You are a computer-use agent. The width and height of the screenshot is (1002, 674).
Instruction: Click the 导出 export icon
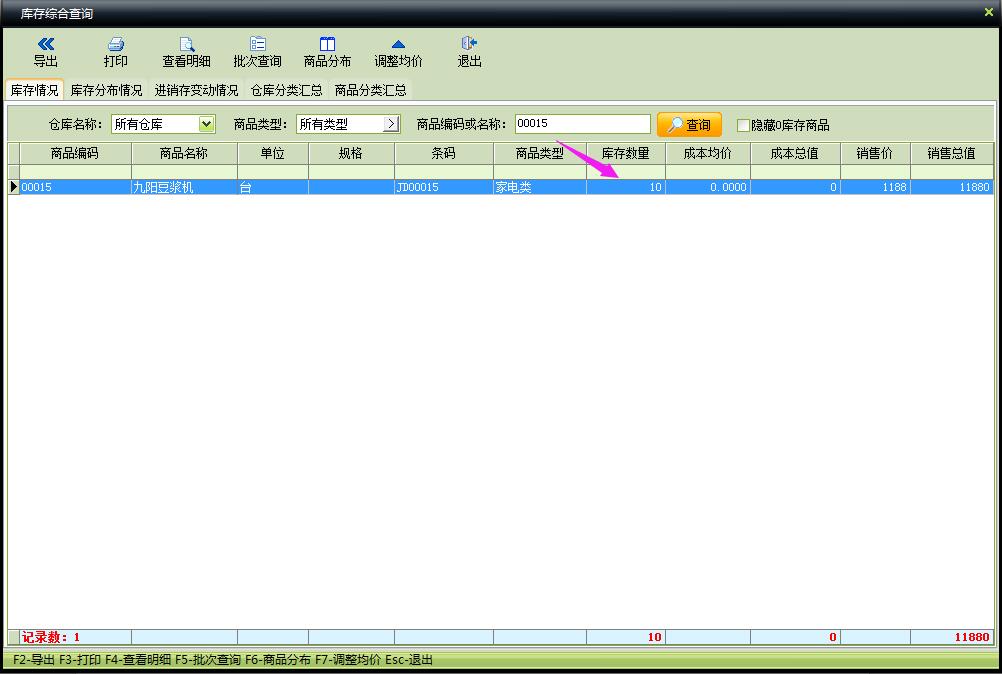[x=46, y=43]
